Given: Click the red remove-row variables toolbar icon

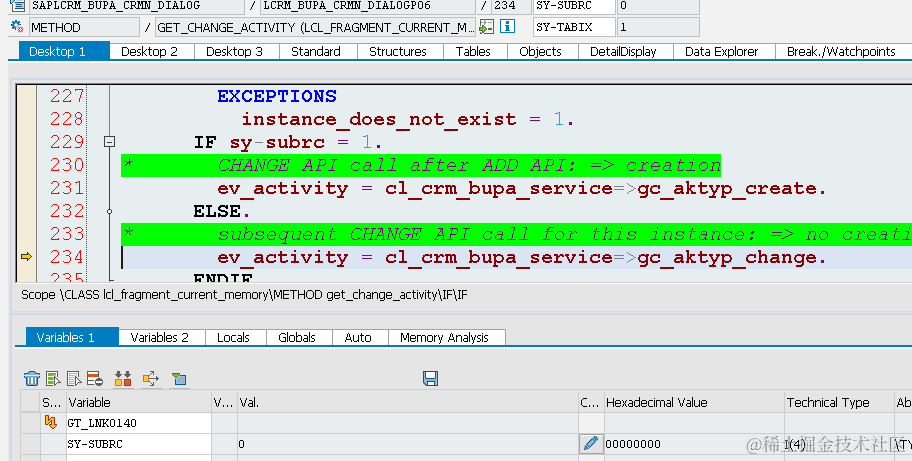Looking at the screenshot, I should [x=95, y=379].
